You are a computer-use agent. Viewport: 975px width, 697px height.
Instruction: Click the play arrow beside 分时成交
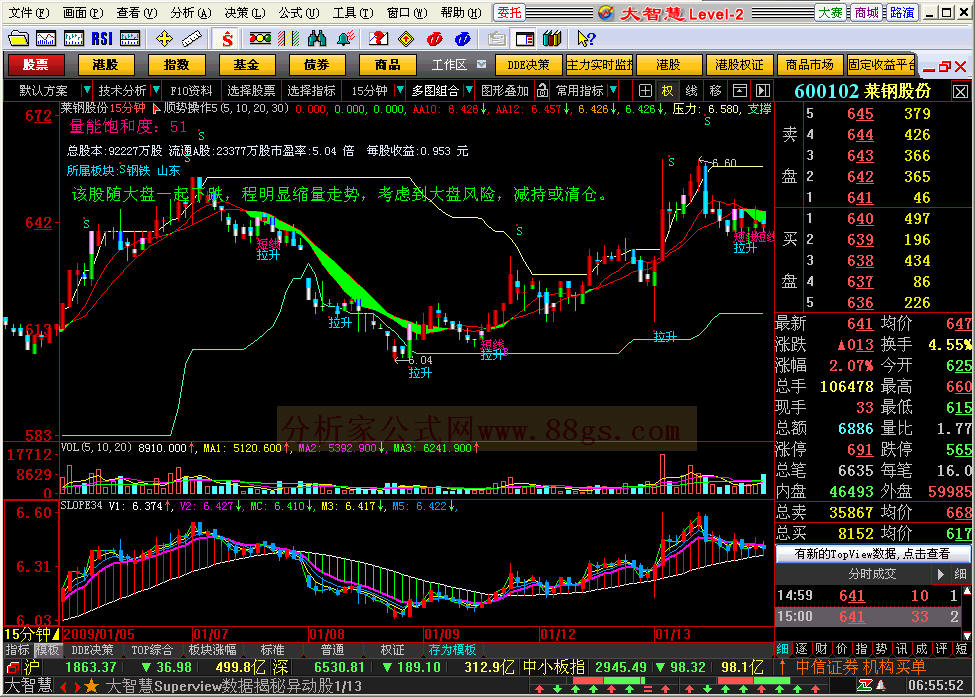coord(941,575)
